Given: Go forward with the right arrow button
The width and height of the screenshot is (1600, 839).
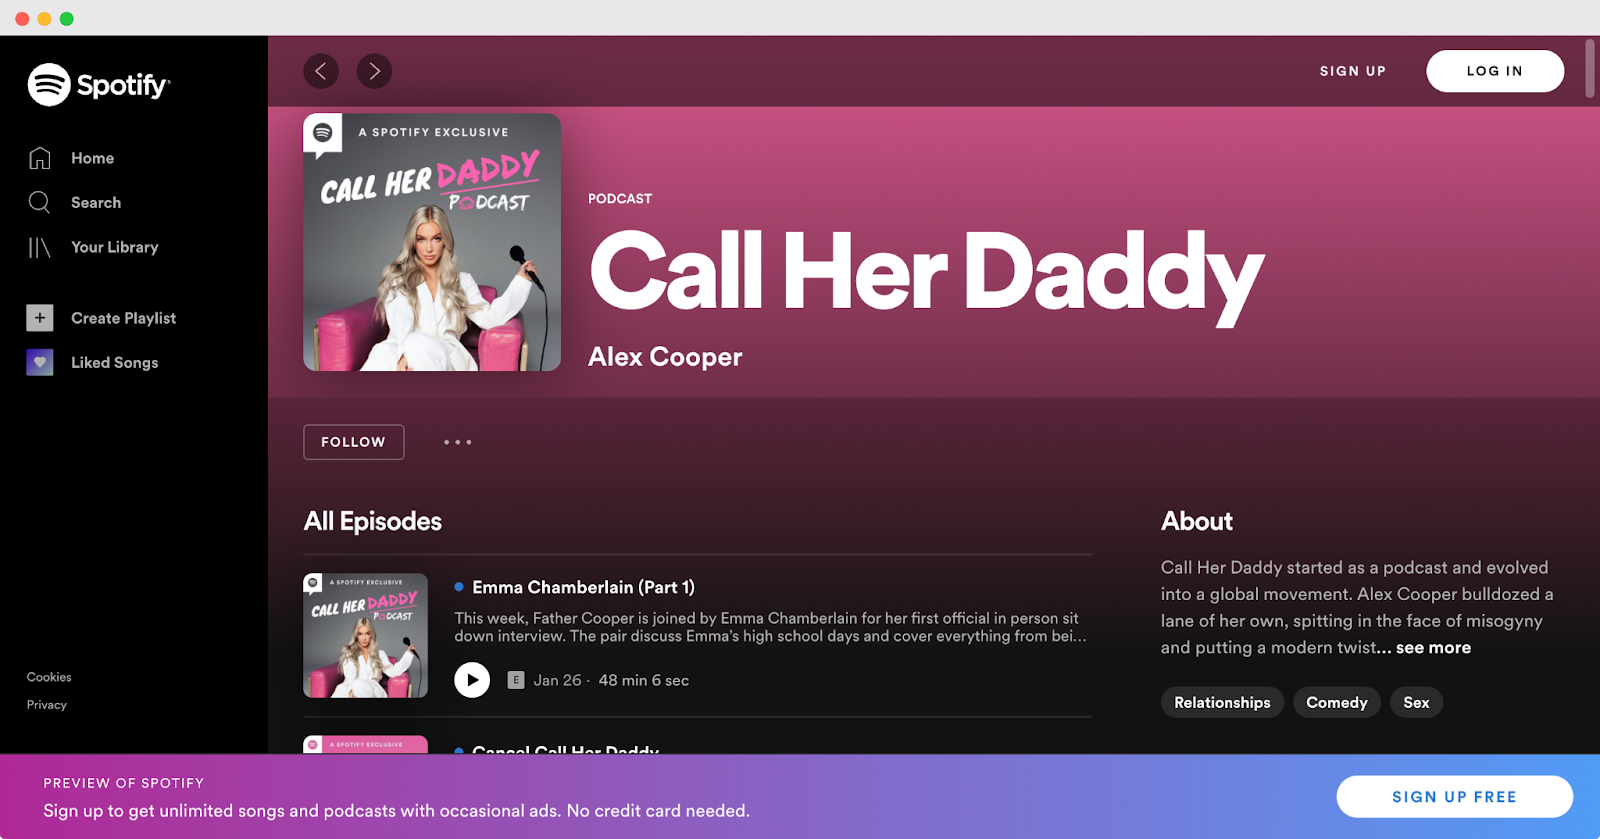Looking at the screenshot, I should (x=374, y=71).
